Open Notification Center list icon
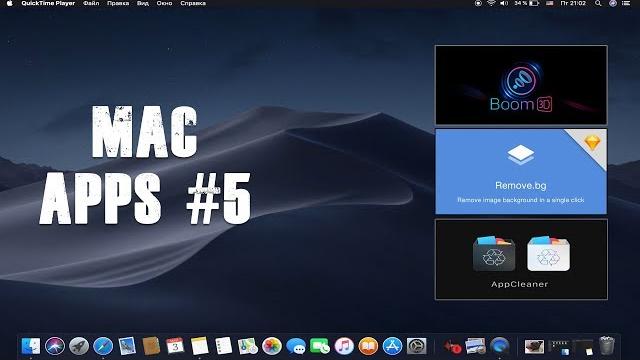Image resolution: width=640 pixels, height=360 pixels. click(x=626, y=3)
